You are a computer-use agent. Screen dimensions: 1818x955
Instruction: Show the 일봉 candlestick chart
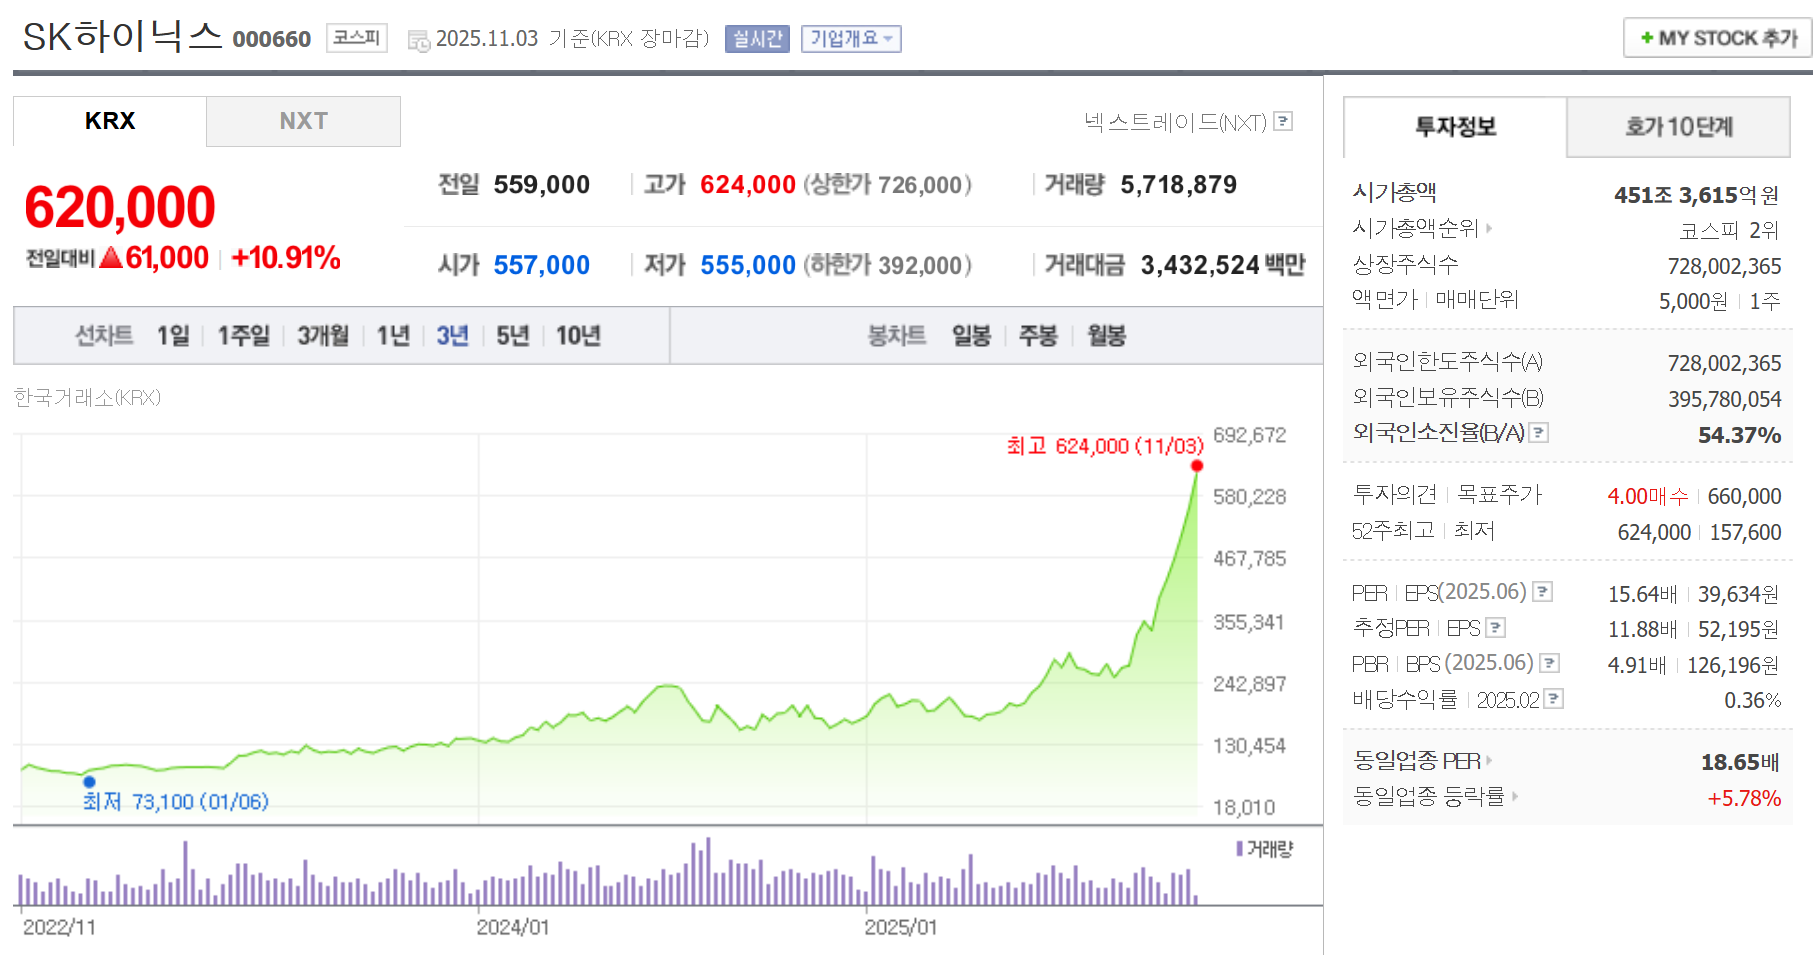click(x=971, y=336)
